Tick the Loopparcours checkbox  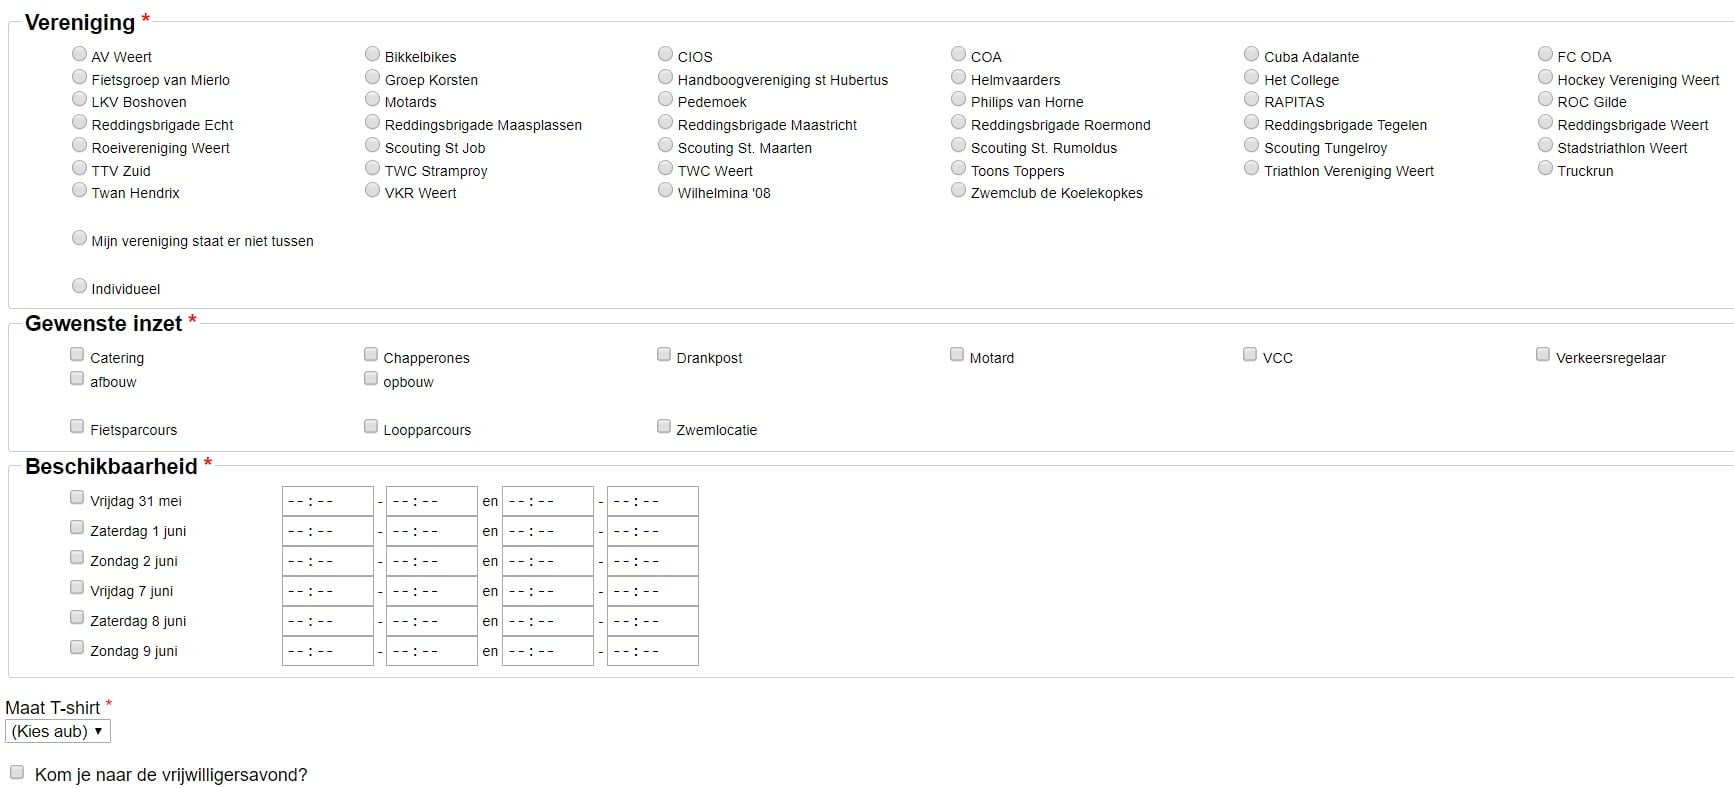click(x=371, y=426)
